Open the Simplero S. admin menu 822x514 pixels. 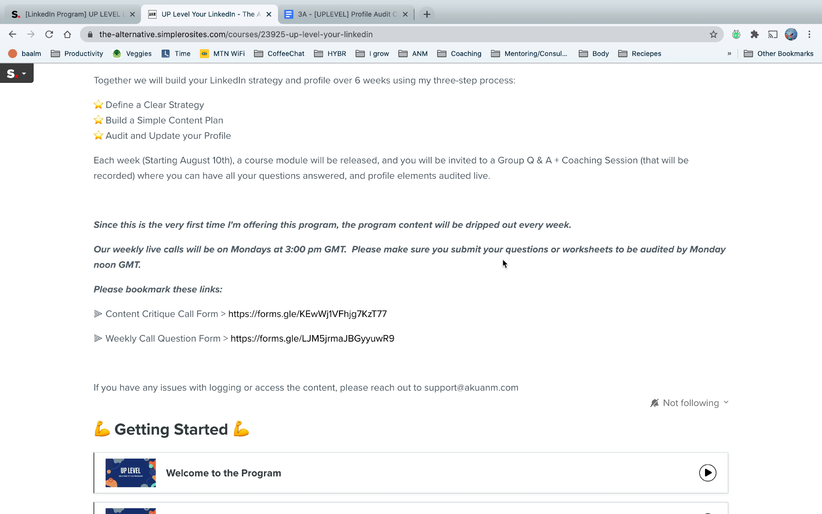[x=17, y=73]
